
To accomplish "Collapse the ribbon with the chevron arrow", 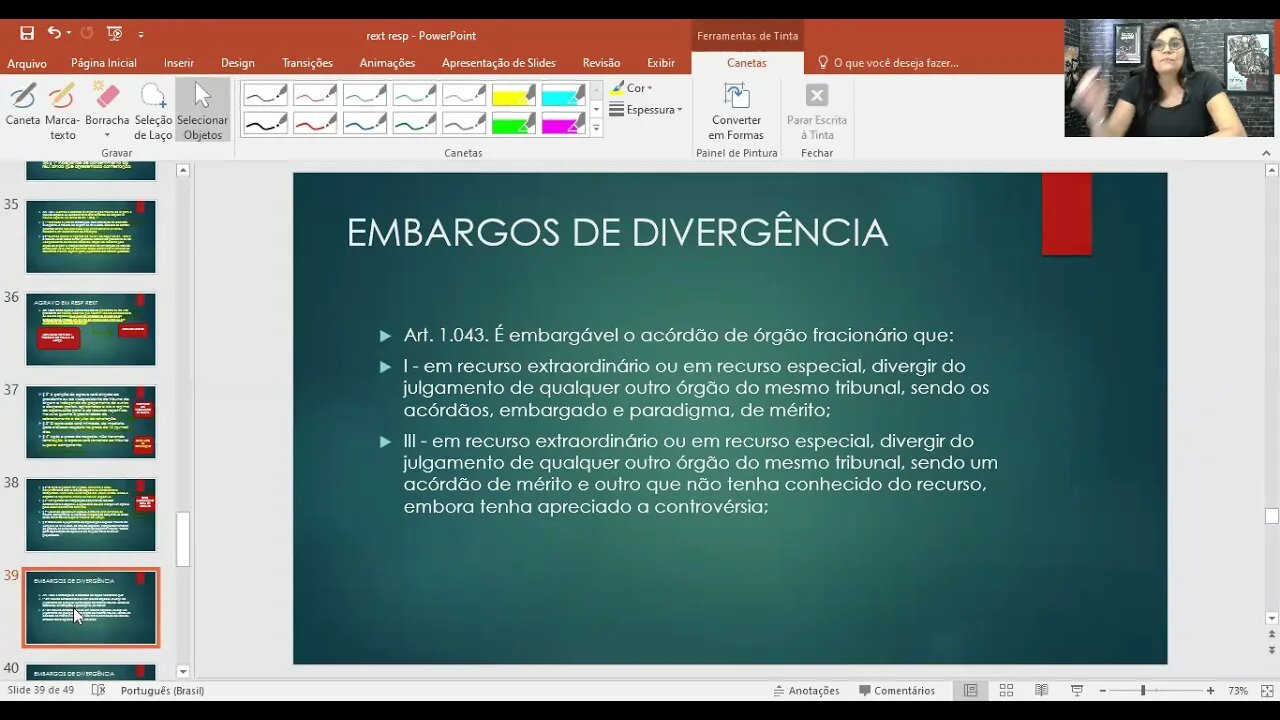I will click(1267, 153).
